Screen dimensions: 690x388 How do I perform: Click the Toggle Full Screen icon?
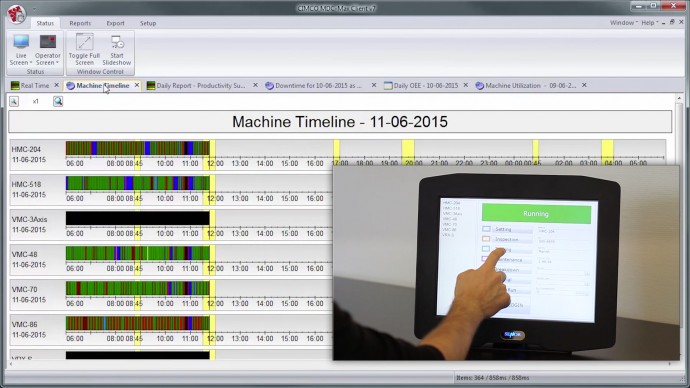coord(84,42)
